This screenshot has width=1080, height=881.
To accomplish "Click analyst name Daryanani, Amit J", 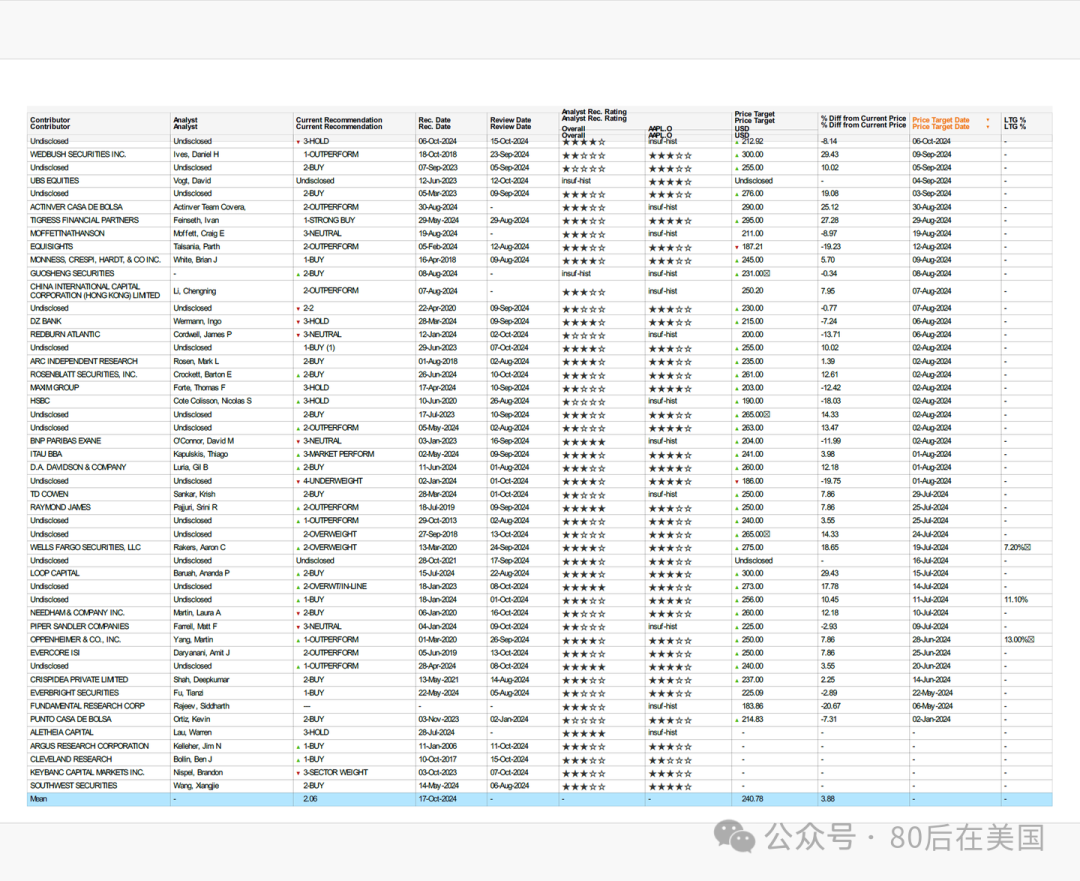I will point(202,653).
